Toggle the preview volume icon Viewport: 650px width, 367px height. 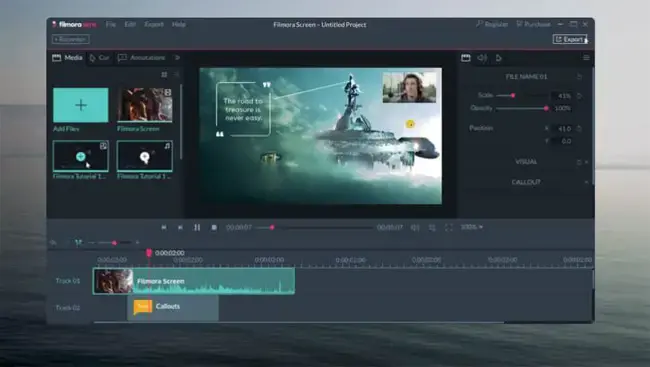[415, 227]
